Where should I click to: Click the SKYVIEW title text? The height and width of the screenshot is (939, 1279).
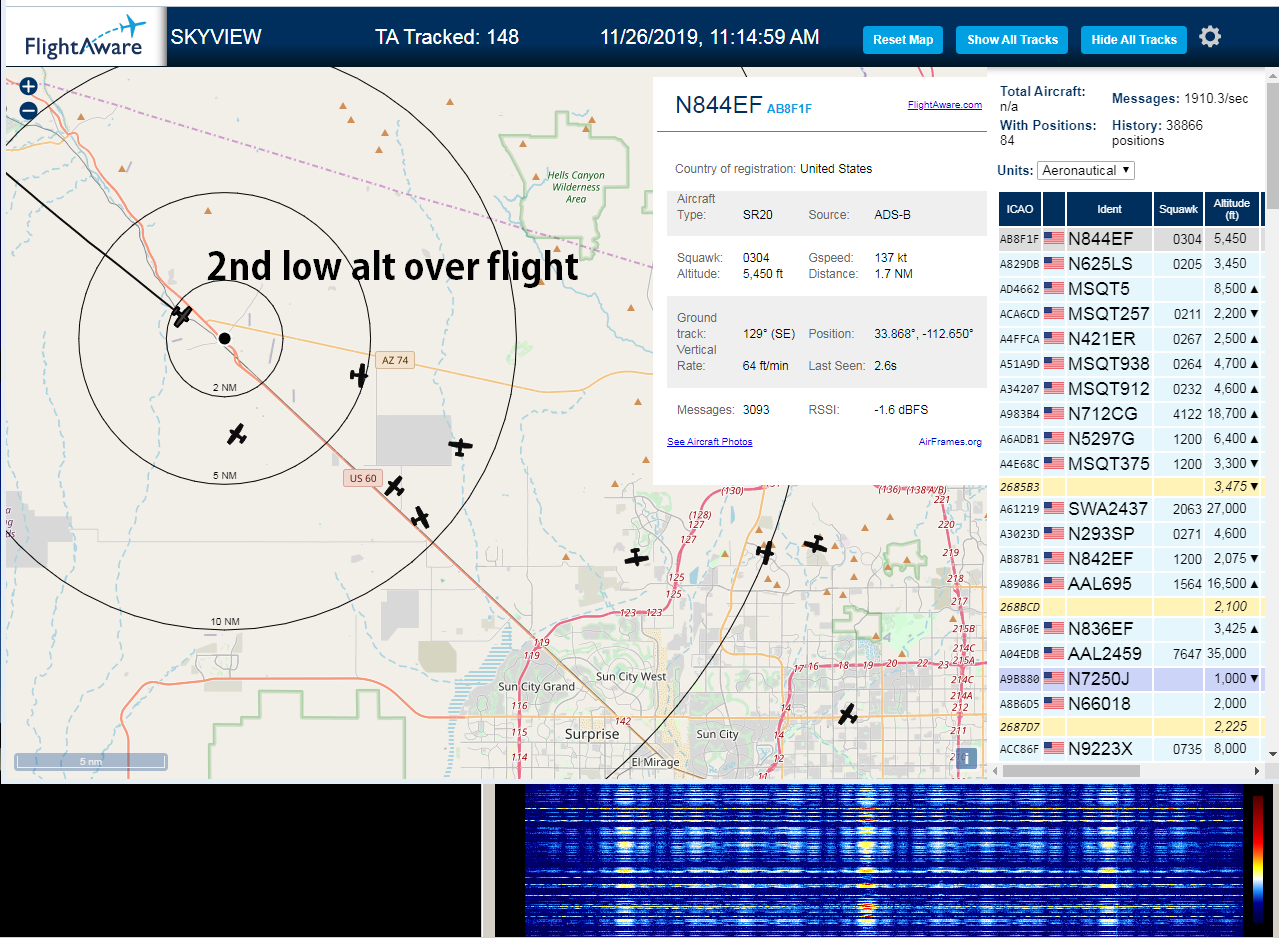pos(216,38)
